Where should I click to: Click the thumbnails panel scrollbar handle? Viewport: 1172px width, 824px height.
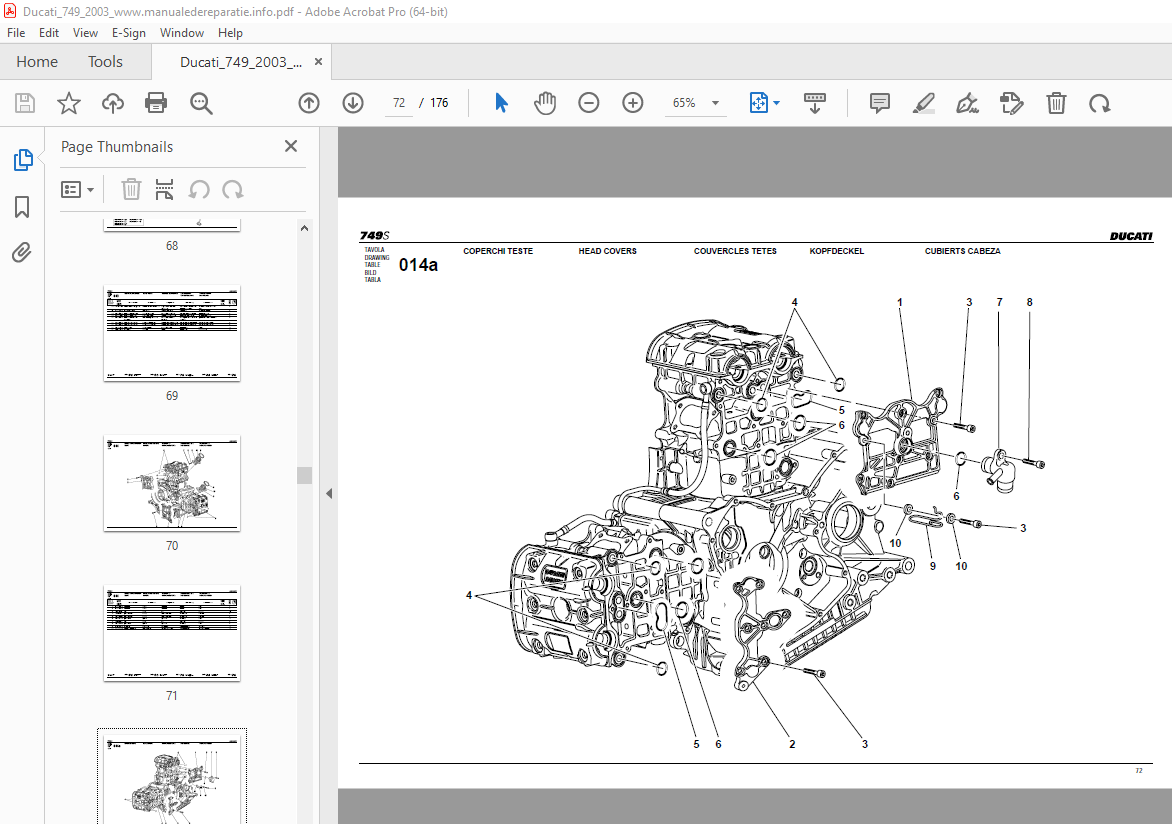pos(304,476)
